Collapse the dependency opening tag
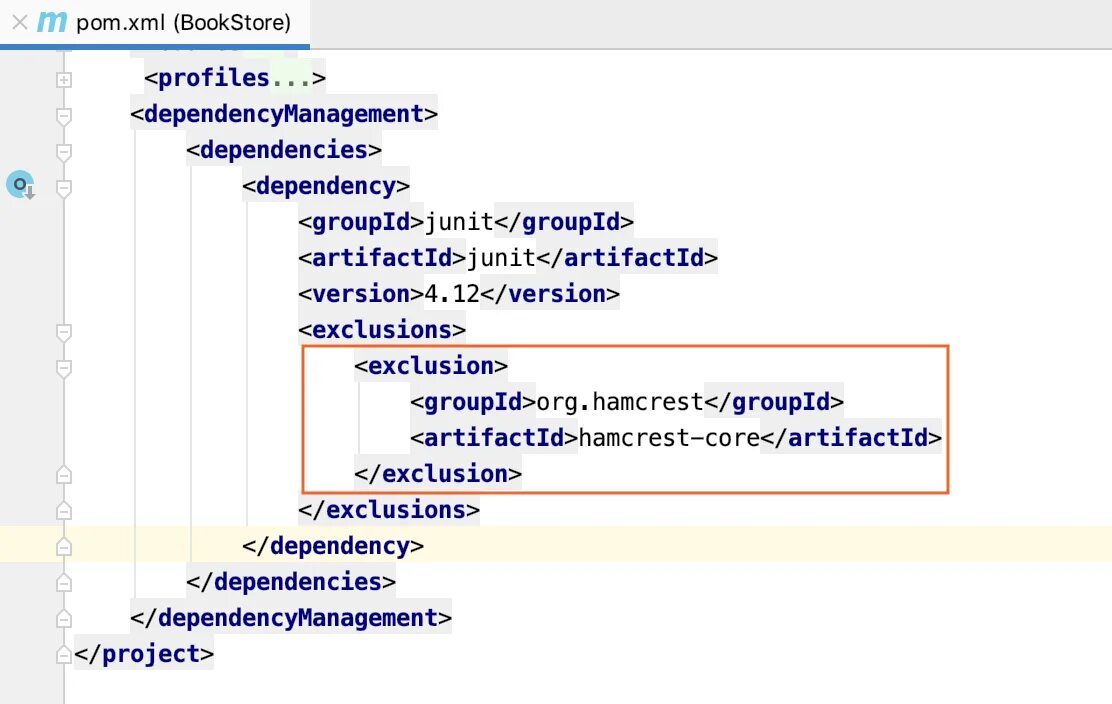This screenshot has width=1112, height=704. pyautogui.click(x=64, y=188)
